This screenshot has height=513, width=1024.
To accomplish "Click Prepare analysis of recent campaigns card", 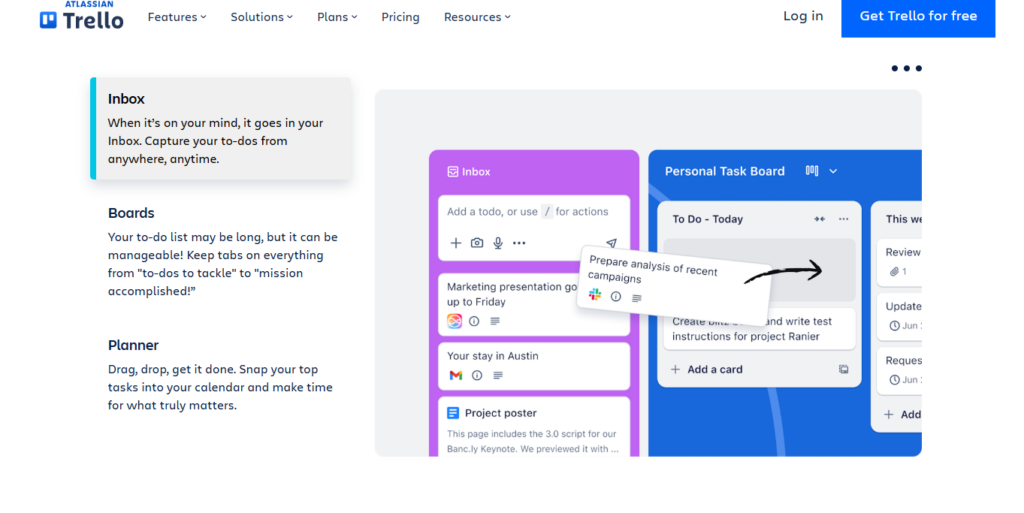I will coord(672,284).
